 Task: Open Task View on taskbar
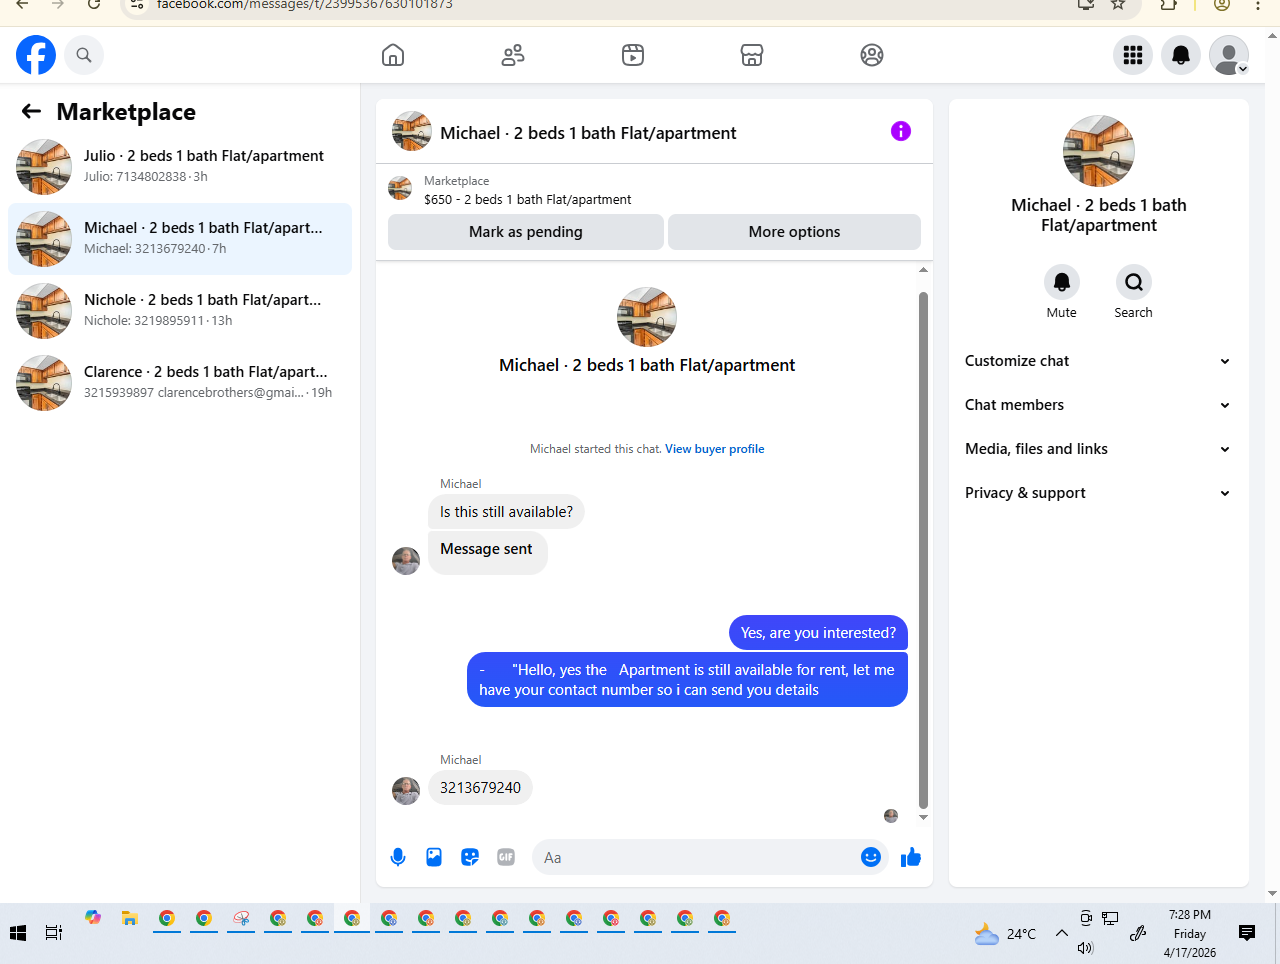click(54, 933)
